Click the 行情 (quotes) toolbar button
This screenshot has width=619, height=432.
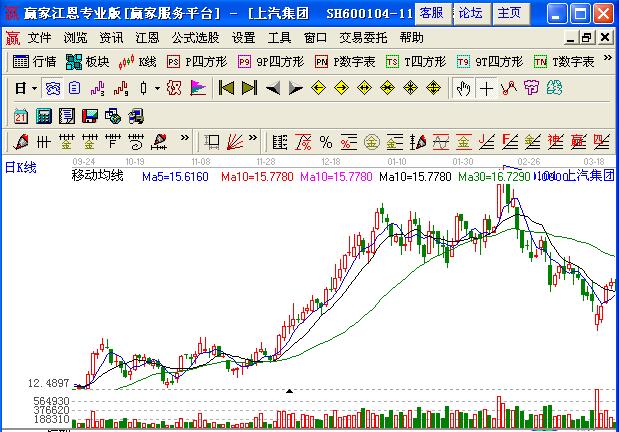(x=34, y=62)
